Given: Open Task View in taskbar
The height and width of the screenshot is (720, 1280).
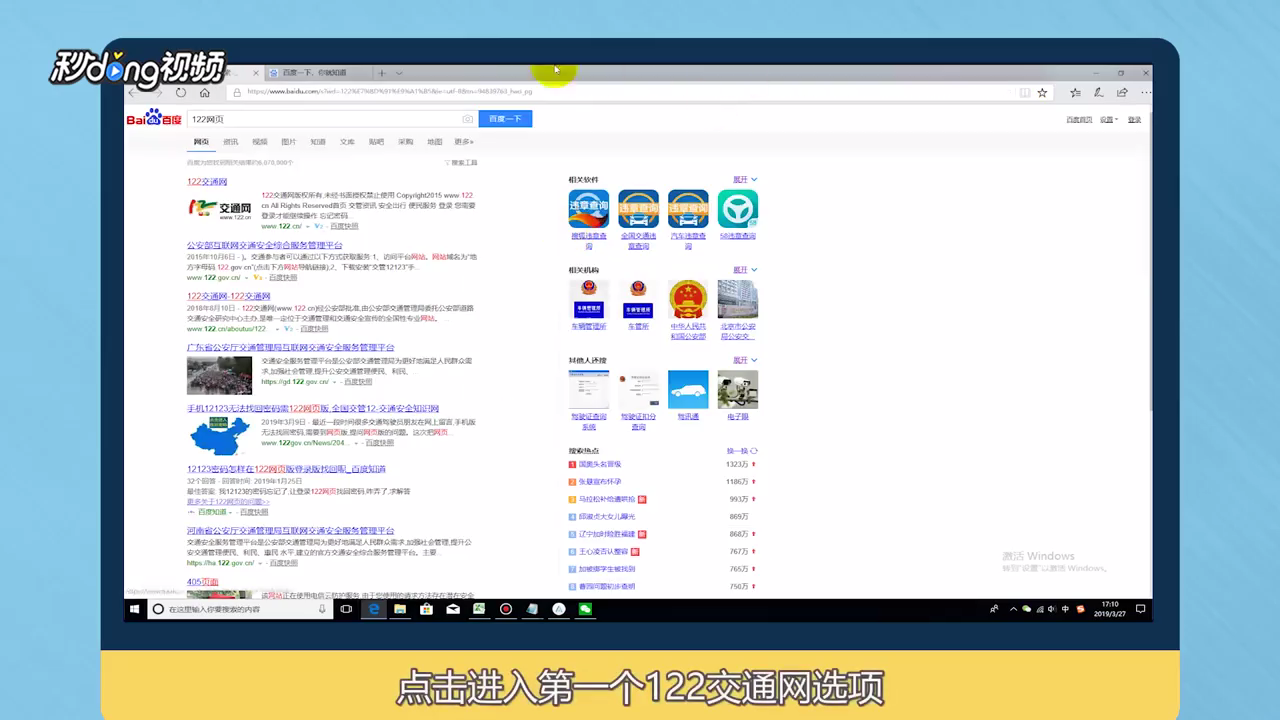Looking at the screenshot, I should [346, 609].
